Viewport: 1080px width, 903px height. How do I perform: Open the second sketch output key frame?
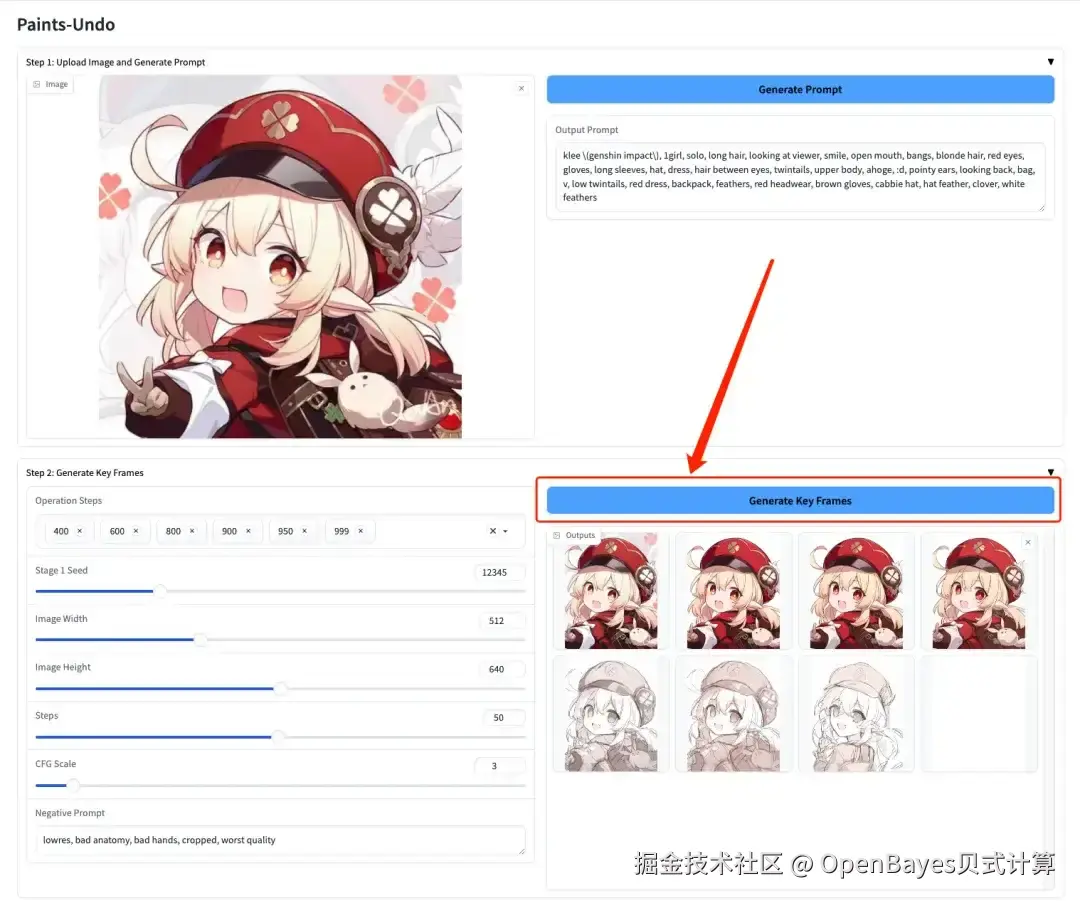(x=734, y=714)
